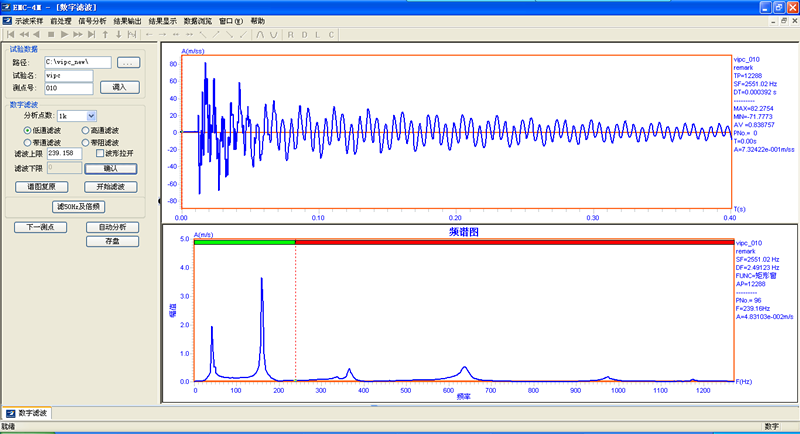Click the green band on spectrum bar
This screenshot has height=434, width=800.
244,242
